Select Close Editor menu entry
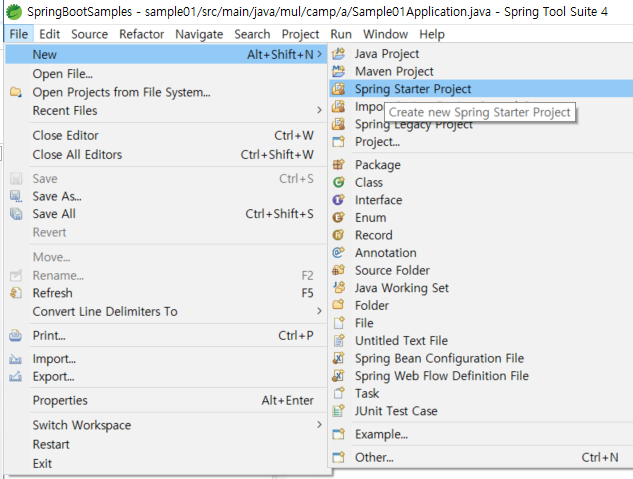The image size is (633, 479). pos(166,135)
